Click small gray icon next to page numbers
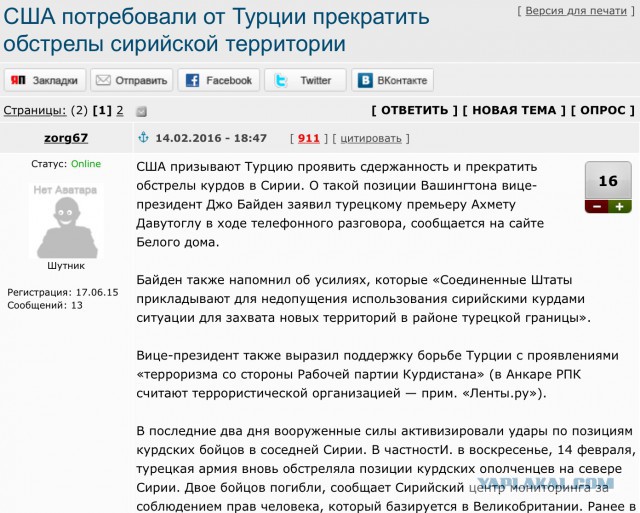This screenshot has height=513, width=640. pos(141,111)
